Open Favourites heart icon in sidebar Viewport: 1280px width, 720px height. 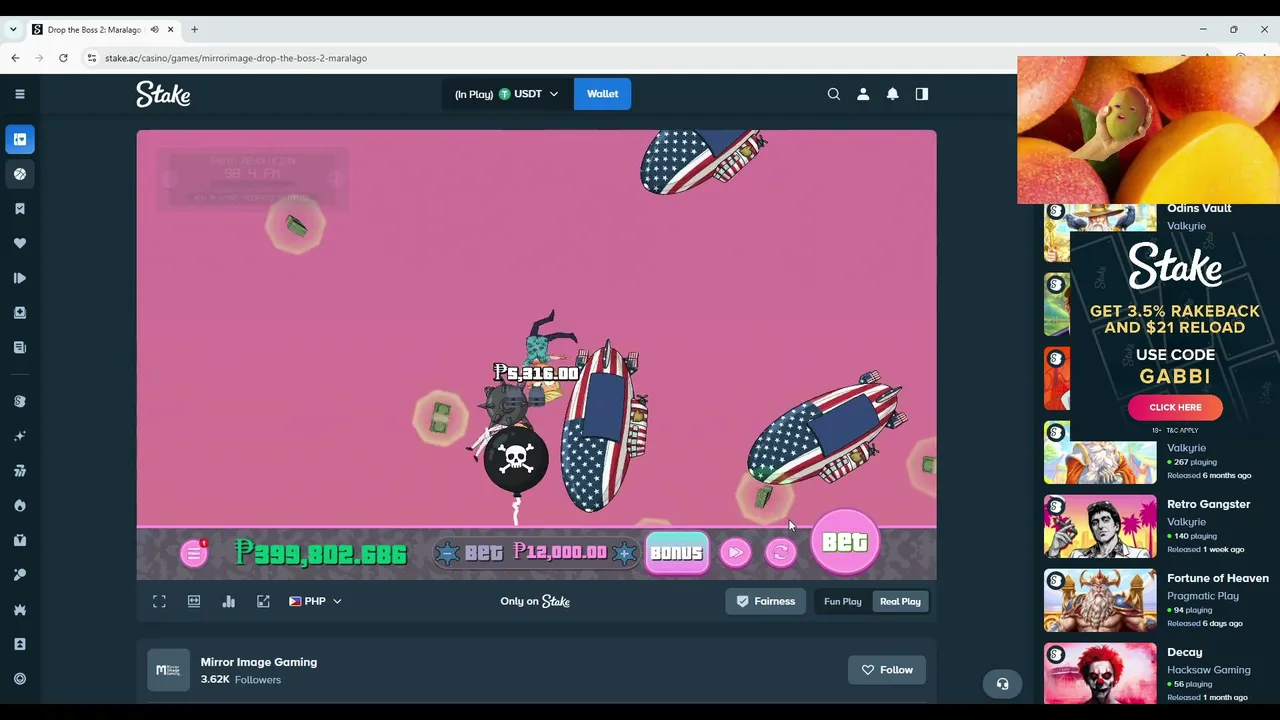19,243
